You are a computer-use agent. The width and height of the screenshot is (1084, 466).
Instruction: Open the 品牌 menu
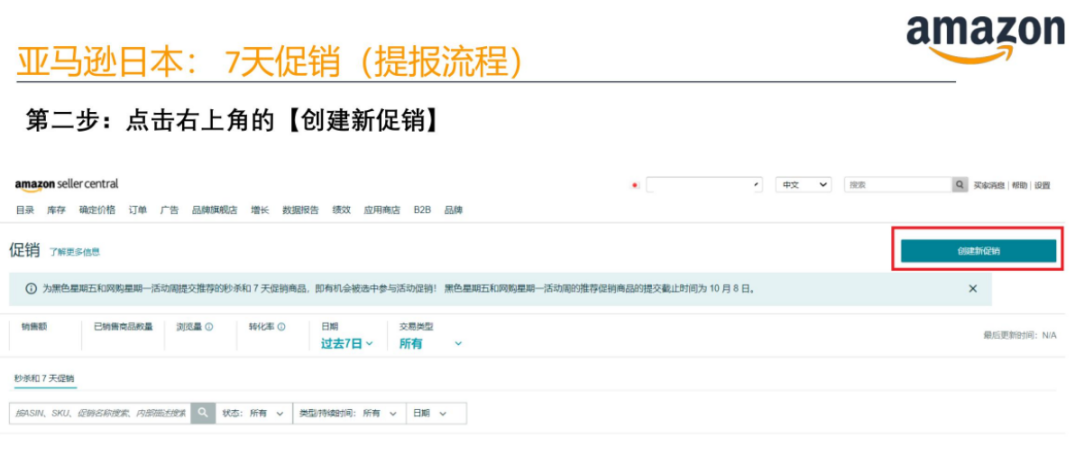tap(454, 210)
